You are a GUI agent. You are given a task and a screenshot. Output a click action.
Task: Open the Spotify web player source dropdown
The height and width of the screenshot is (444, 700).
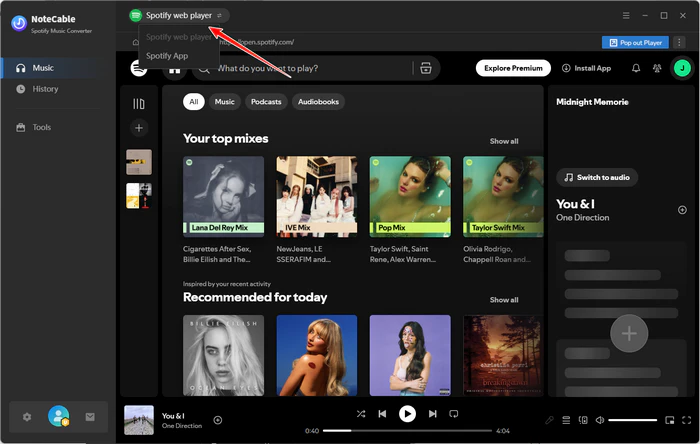pos(179,16)
